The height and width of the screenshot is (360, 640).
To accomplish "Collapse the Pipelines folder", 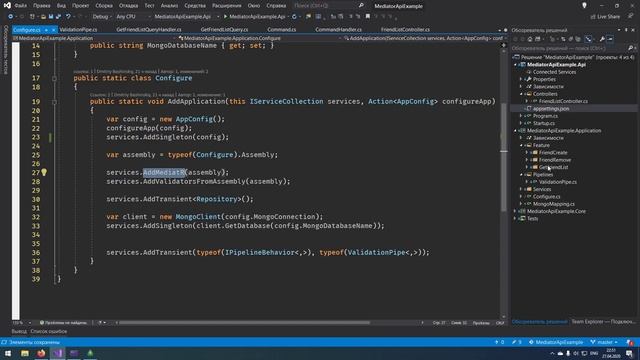I will click(521, 175).
